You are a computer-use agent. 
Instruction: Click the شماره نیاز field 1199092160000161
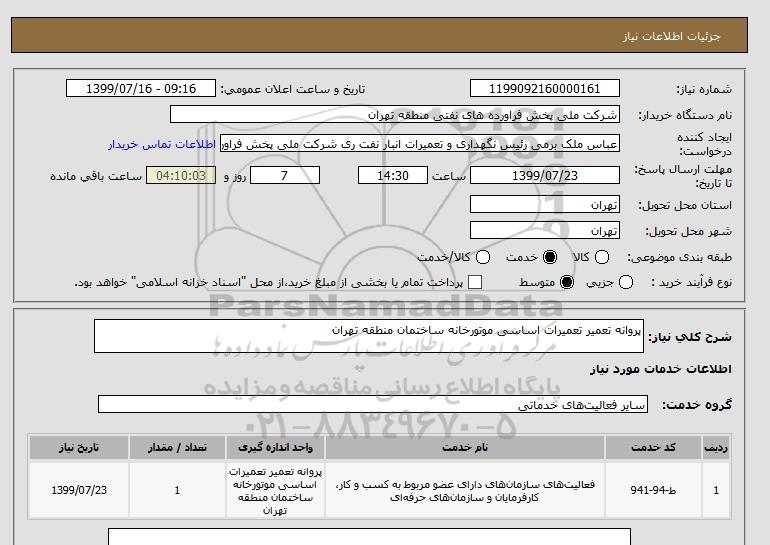click(x=545, y=88)
